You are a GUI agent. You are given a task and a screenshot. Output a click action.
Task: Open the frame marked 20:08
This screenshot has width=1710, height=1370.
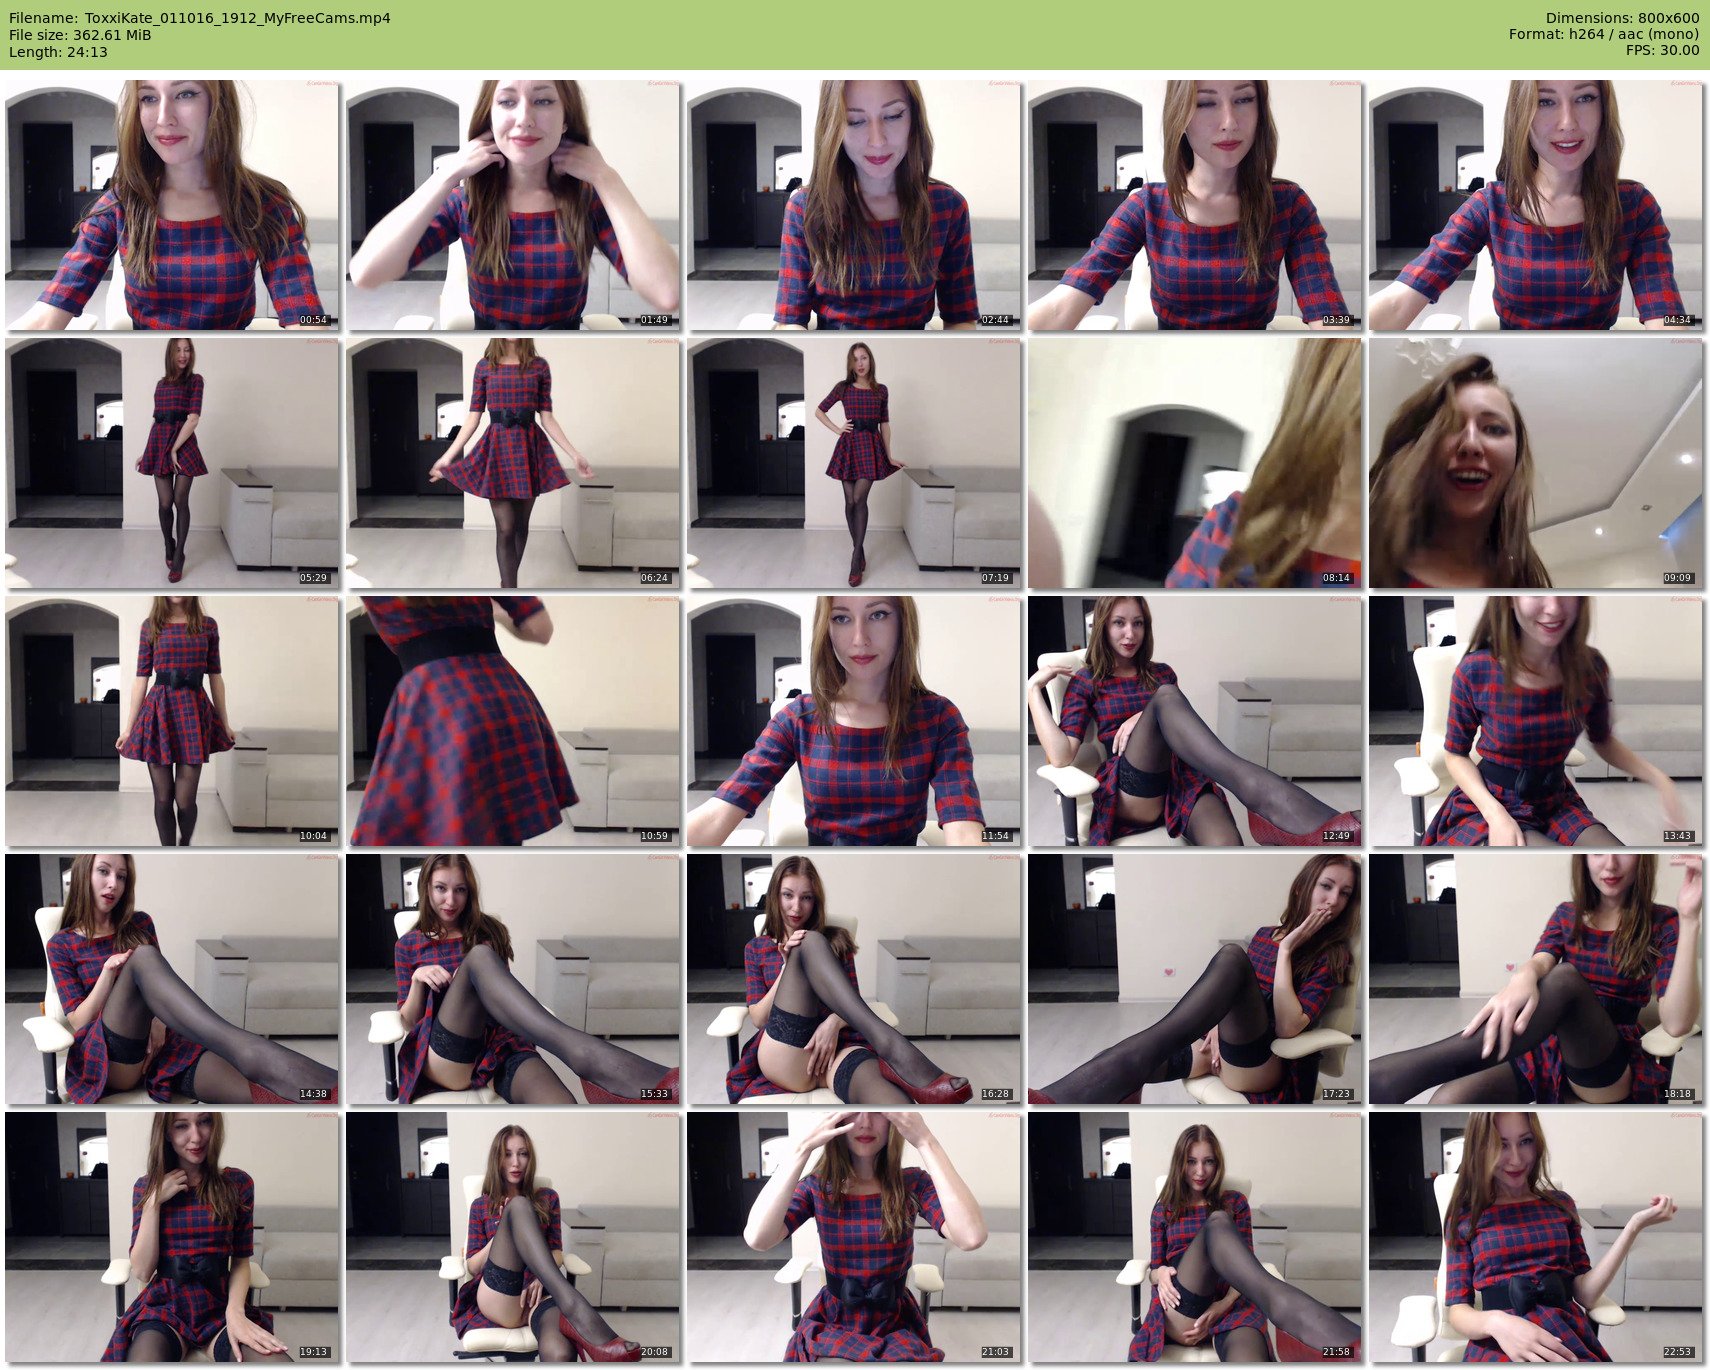(x=513, y=1237)
